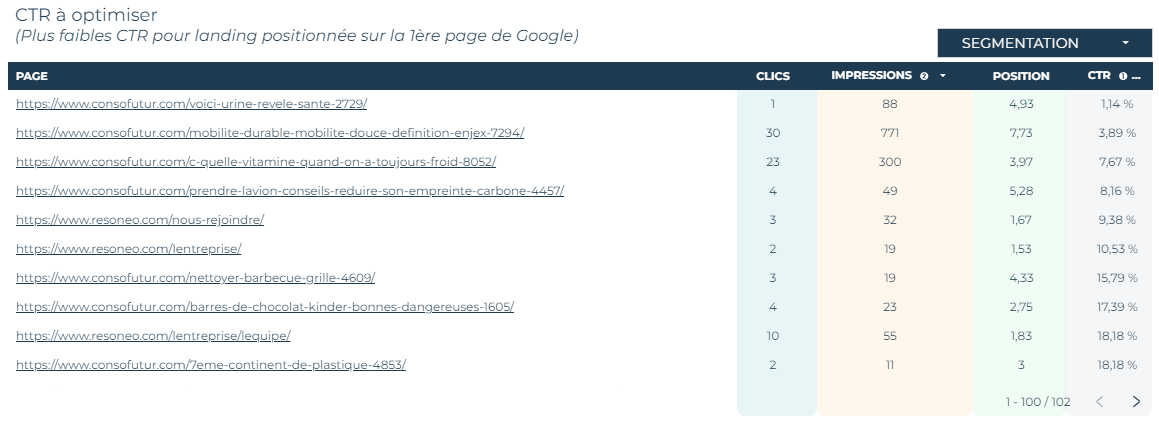Open the mobilite-durable-mobilite-douce link
The width and height of the screenshot is (1159, 423).
coord(270,133)
